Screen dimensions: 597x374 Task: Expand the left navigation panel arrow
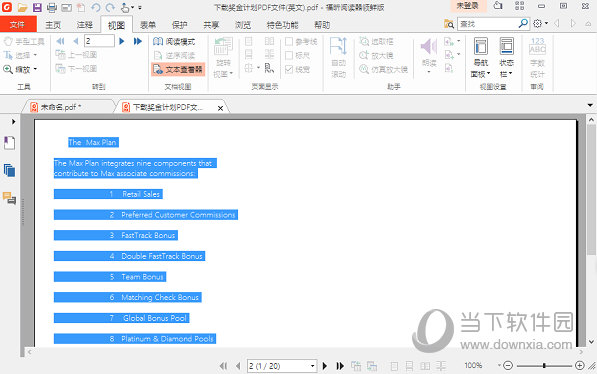pos(13,122)
